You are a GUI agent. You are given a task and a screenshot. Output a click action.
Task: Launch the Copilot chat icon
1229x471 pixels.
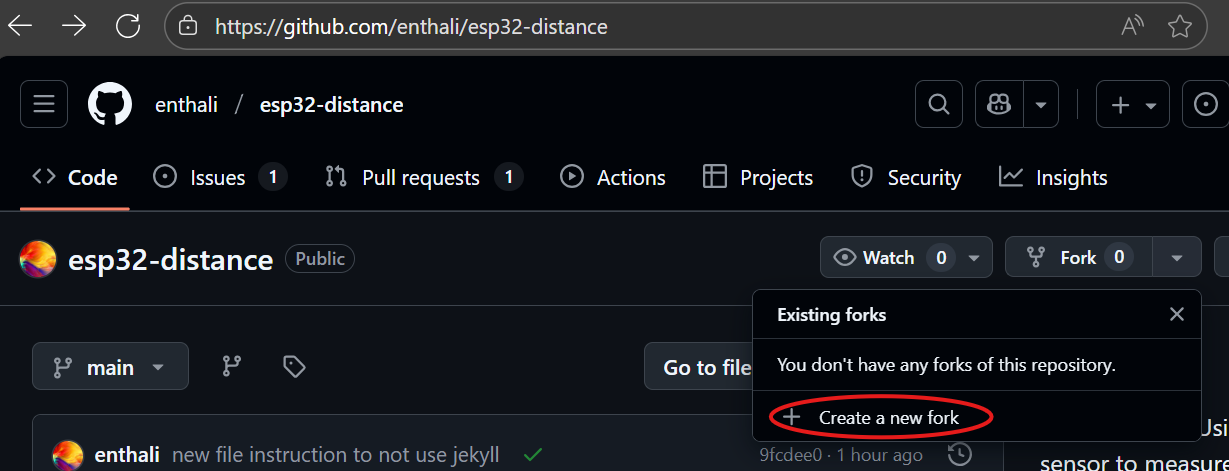(998, 104)
